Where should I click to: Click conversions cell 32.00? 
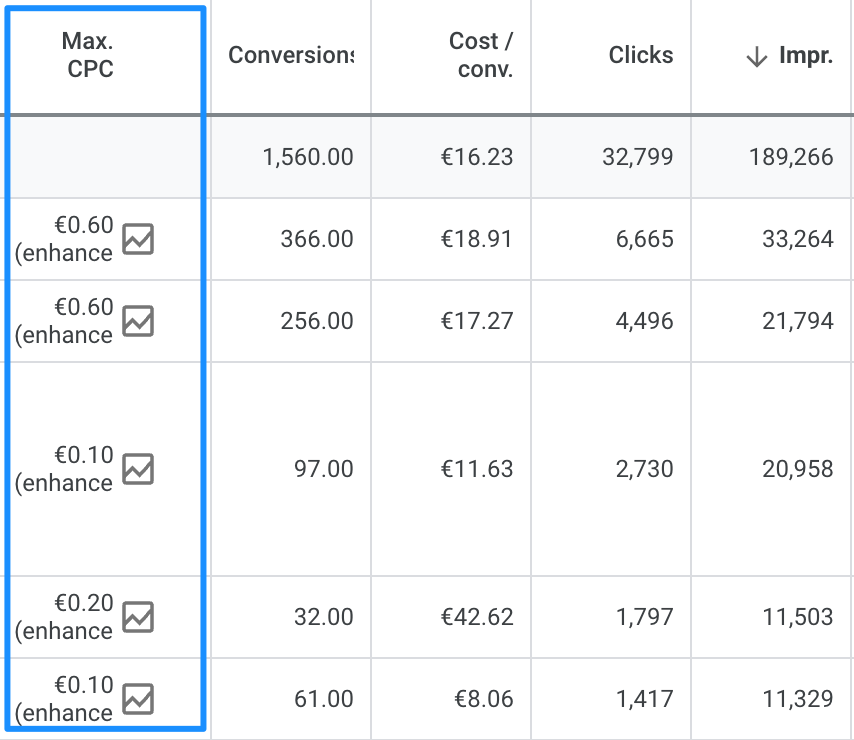coord(324,617)
